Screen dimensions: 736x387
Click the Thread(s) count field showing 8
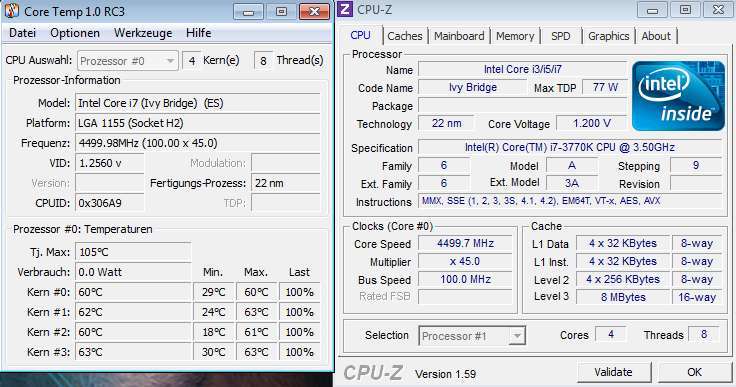pos(263,61)
